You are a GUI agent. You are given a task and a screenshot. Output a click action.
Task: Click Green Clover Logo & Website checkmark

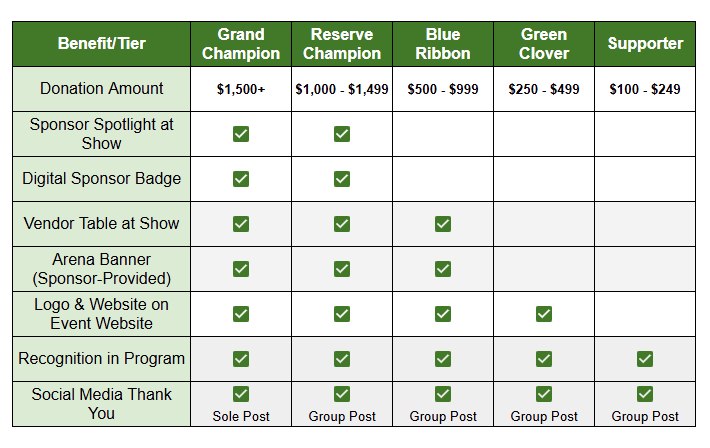pos(544,314)
